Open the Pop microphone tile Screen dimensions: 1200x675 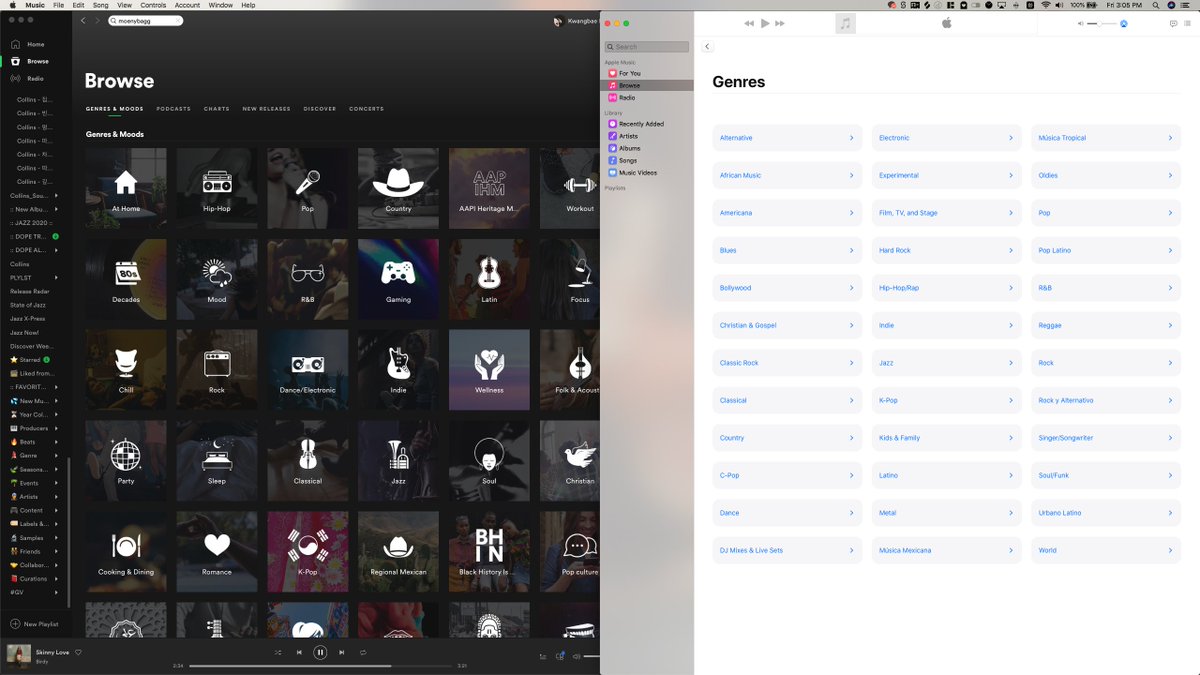(x=308, y=188)
